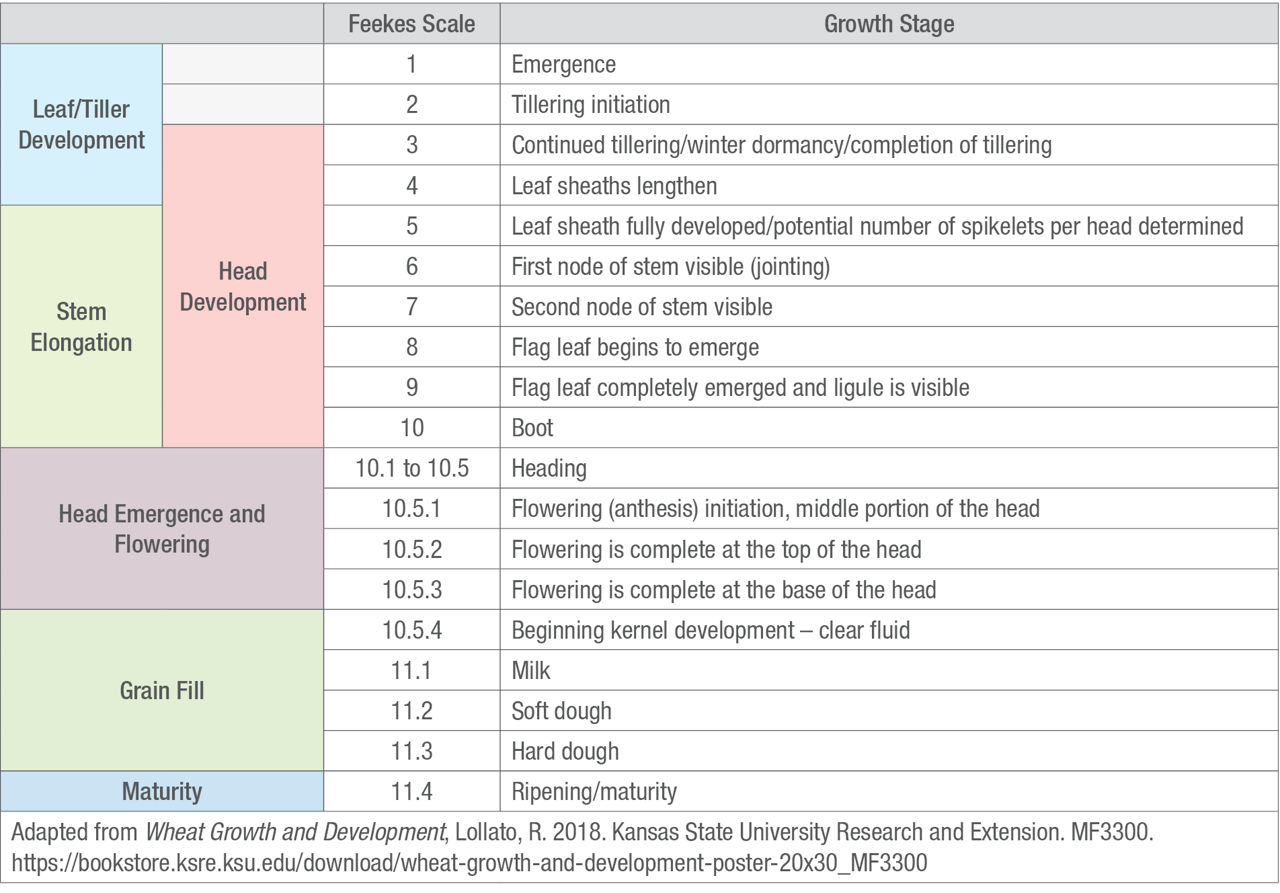Select the 'Heading' growth stage cell

point(549,468)
